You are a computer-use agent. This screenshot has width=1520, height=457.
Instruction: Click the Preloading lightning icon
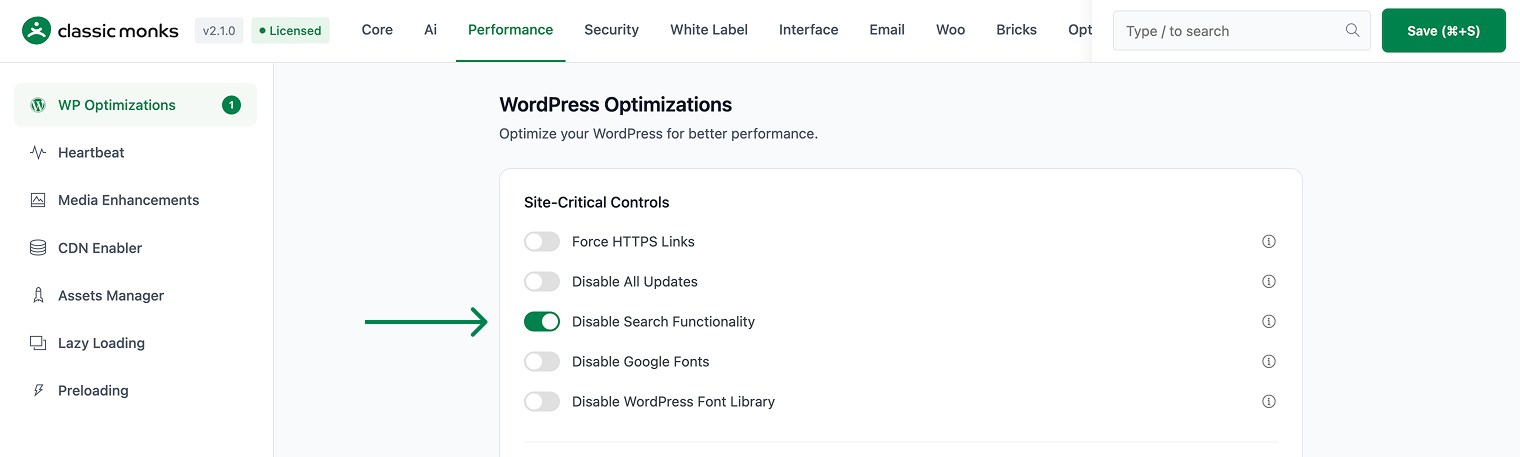(x=38, y=391)
